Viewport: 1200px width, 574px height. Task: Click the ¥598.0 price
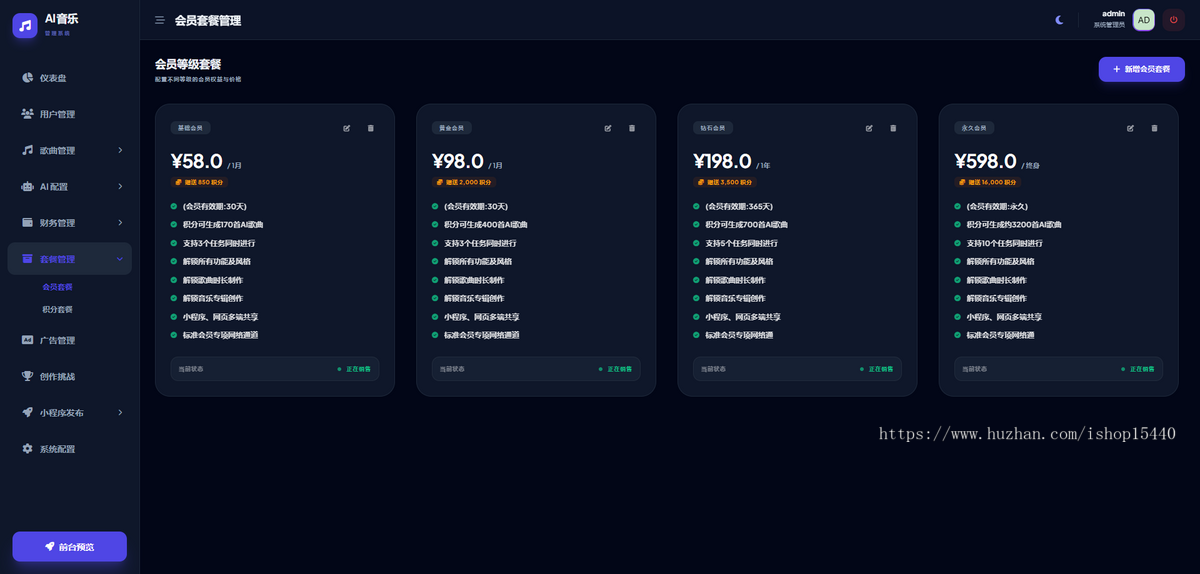(x=986, y=161)
